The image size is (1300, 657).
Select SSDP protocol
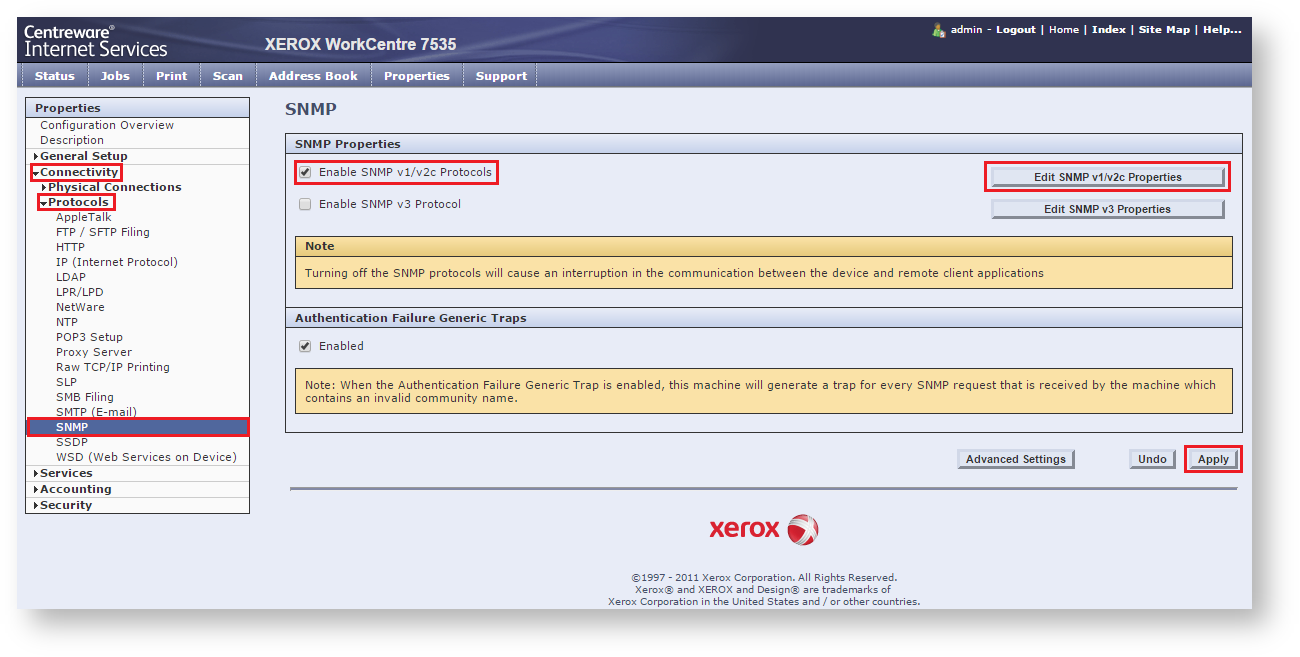point(71,442)
